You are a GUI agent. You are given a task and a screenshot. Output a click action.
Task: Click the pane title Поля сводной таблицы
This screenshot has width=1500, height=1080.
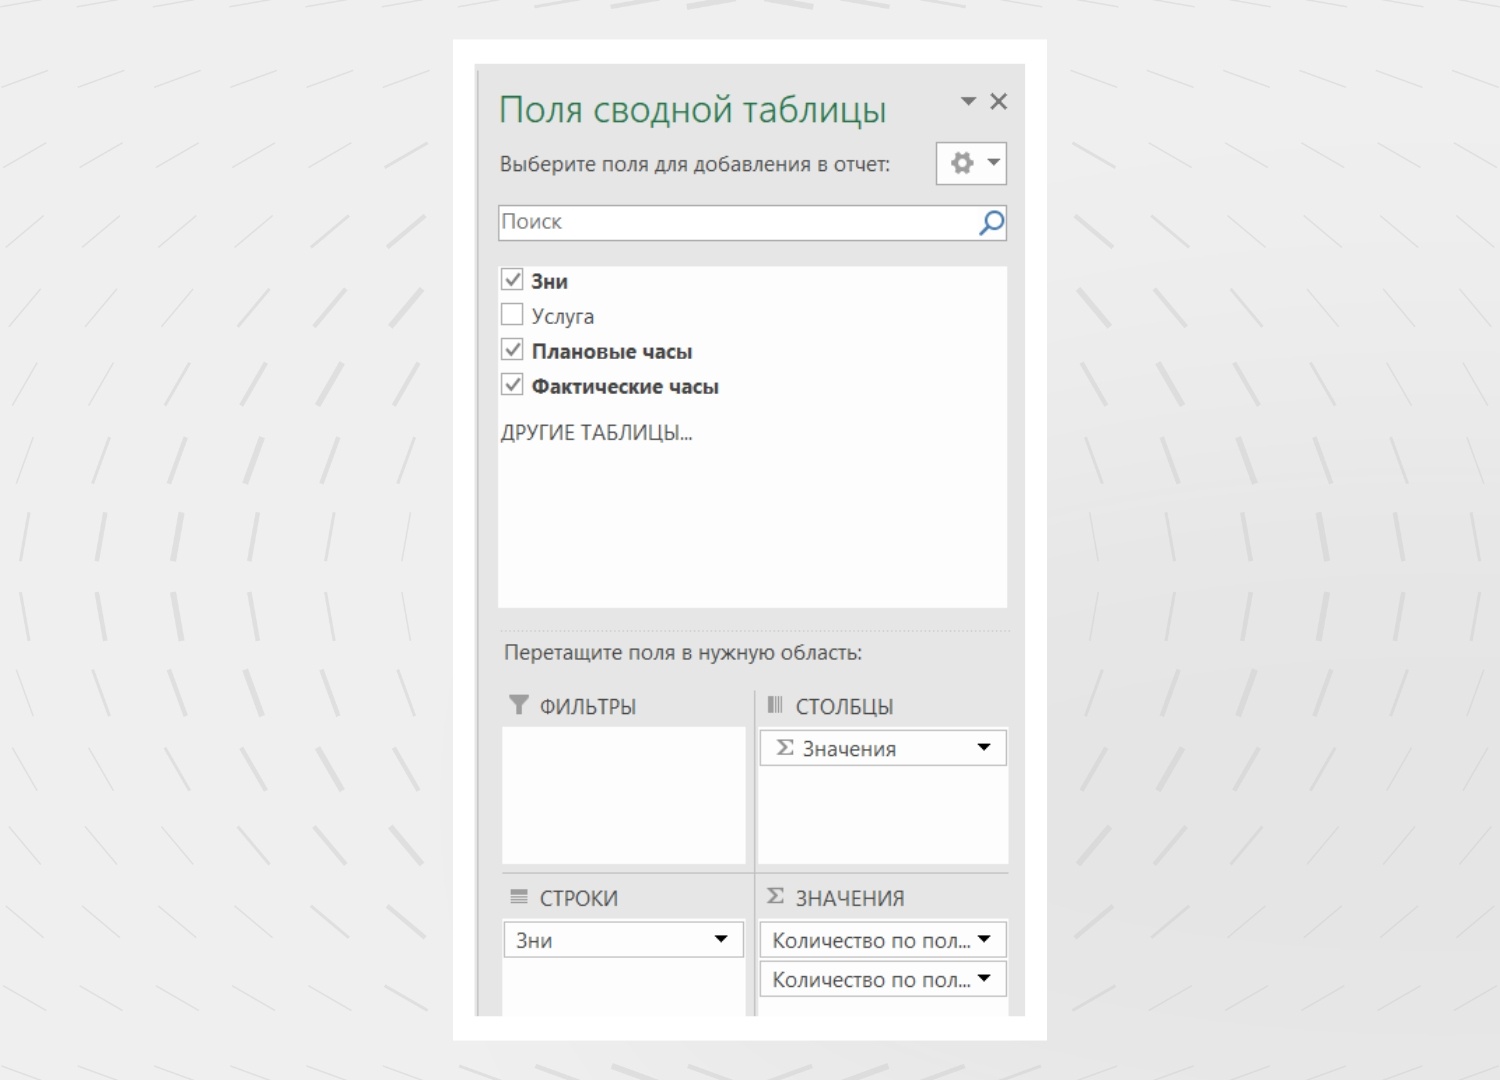tap(692, 109)
